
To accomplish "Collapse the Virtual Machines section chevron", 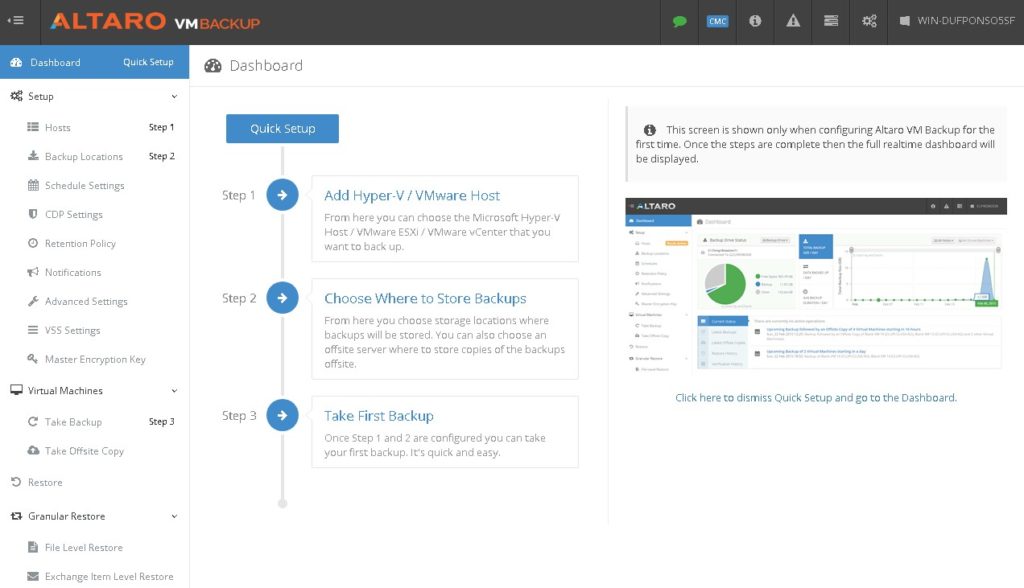I will click(x=174, y=391).
